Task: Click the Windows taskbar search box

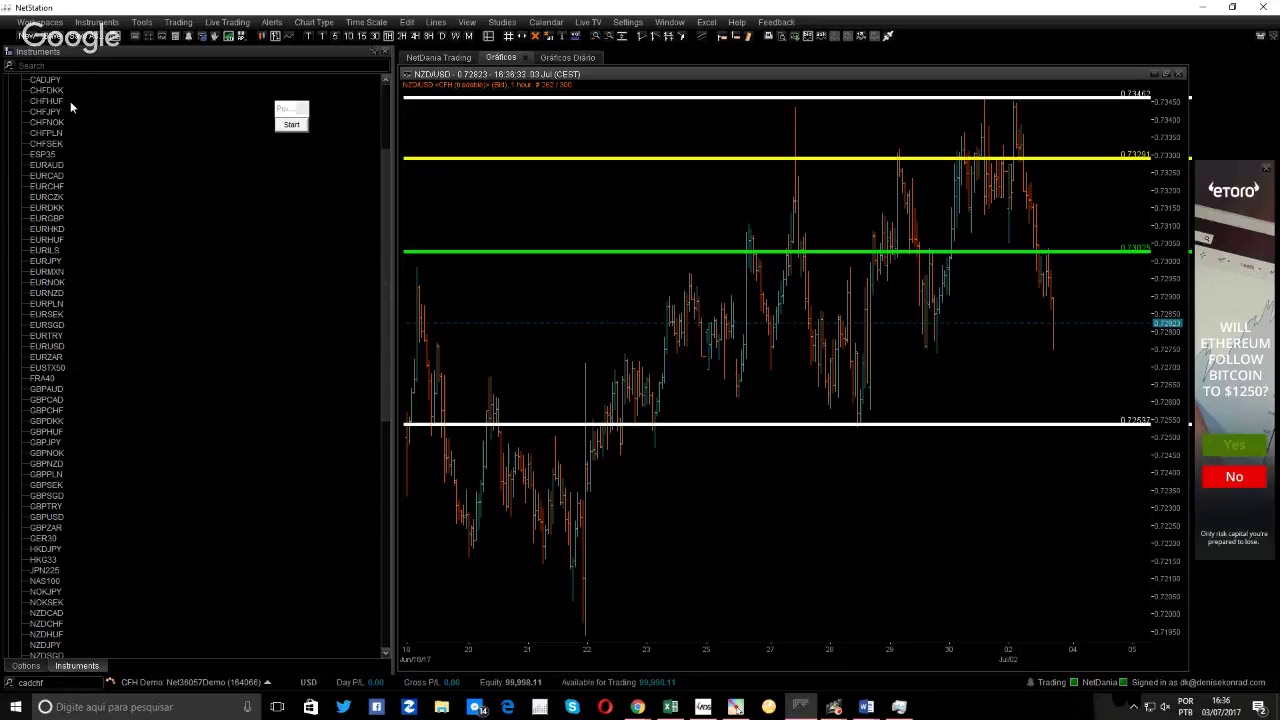Action: (145, 707)
